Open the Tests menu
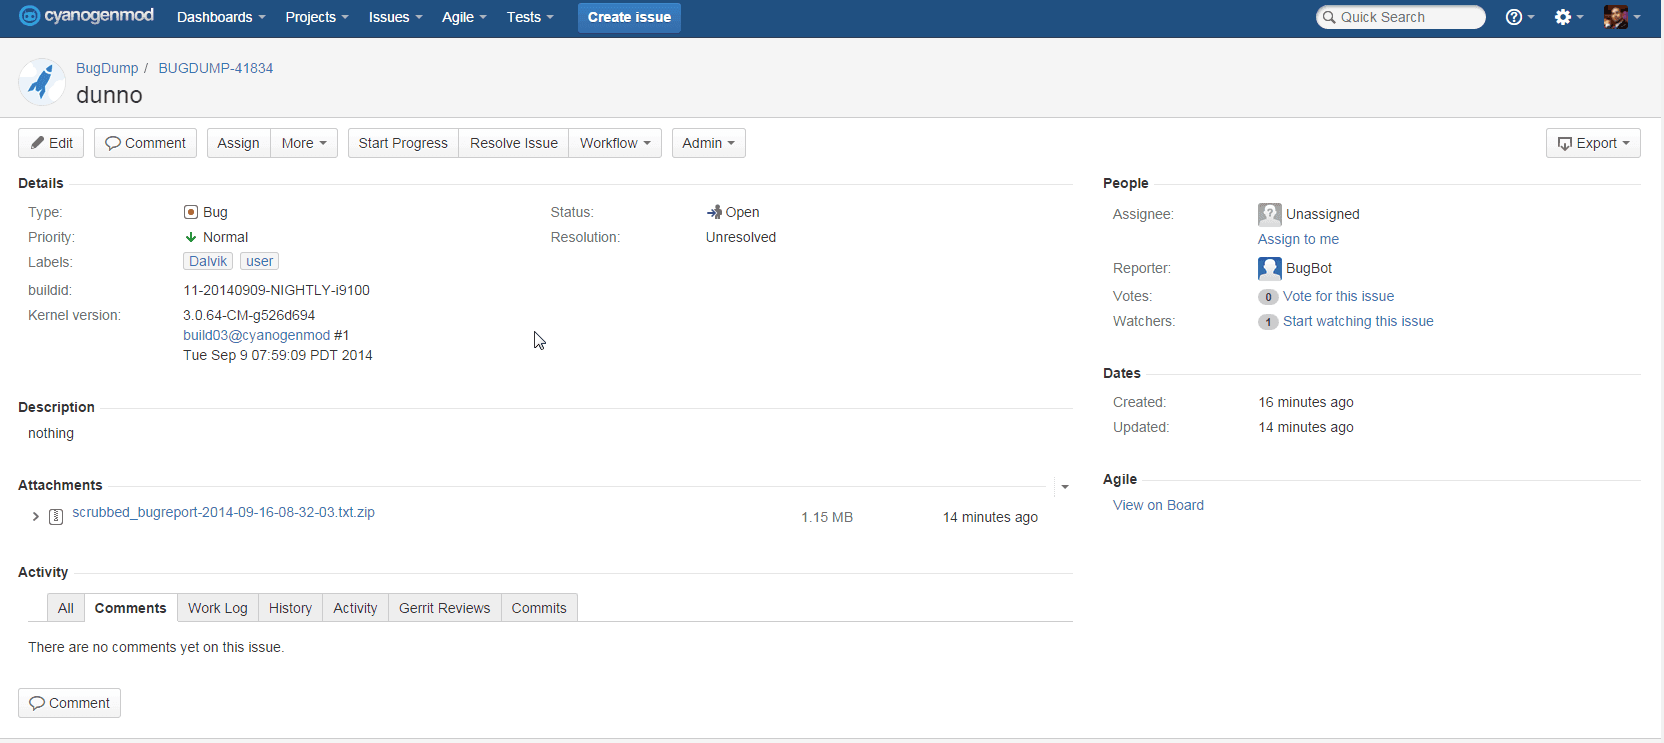This screenshot has height=743, width=1664. (x=530, y=17)
